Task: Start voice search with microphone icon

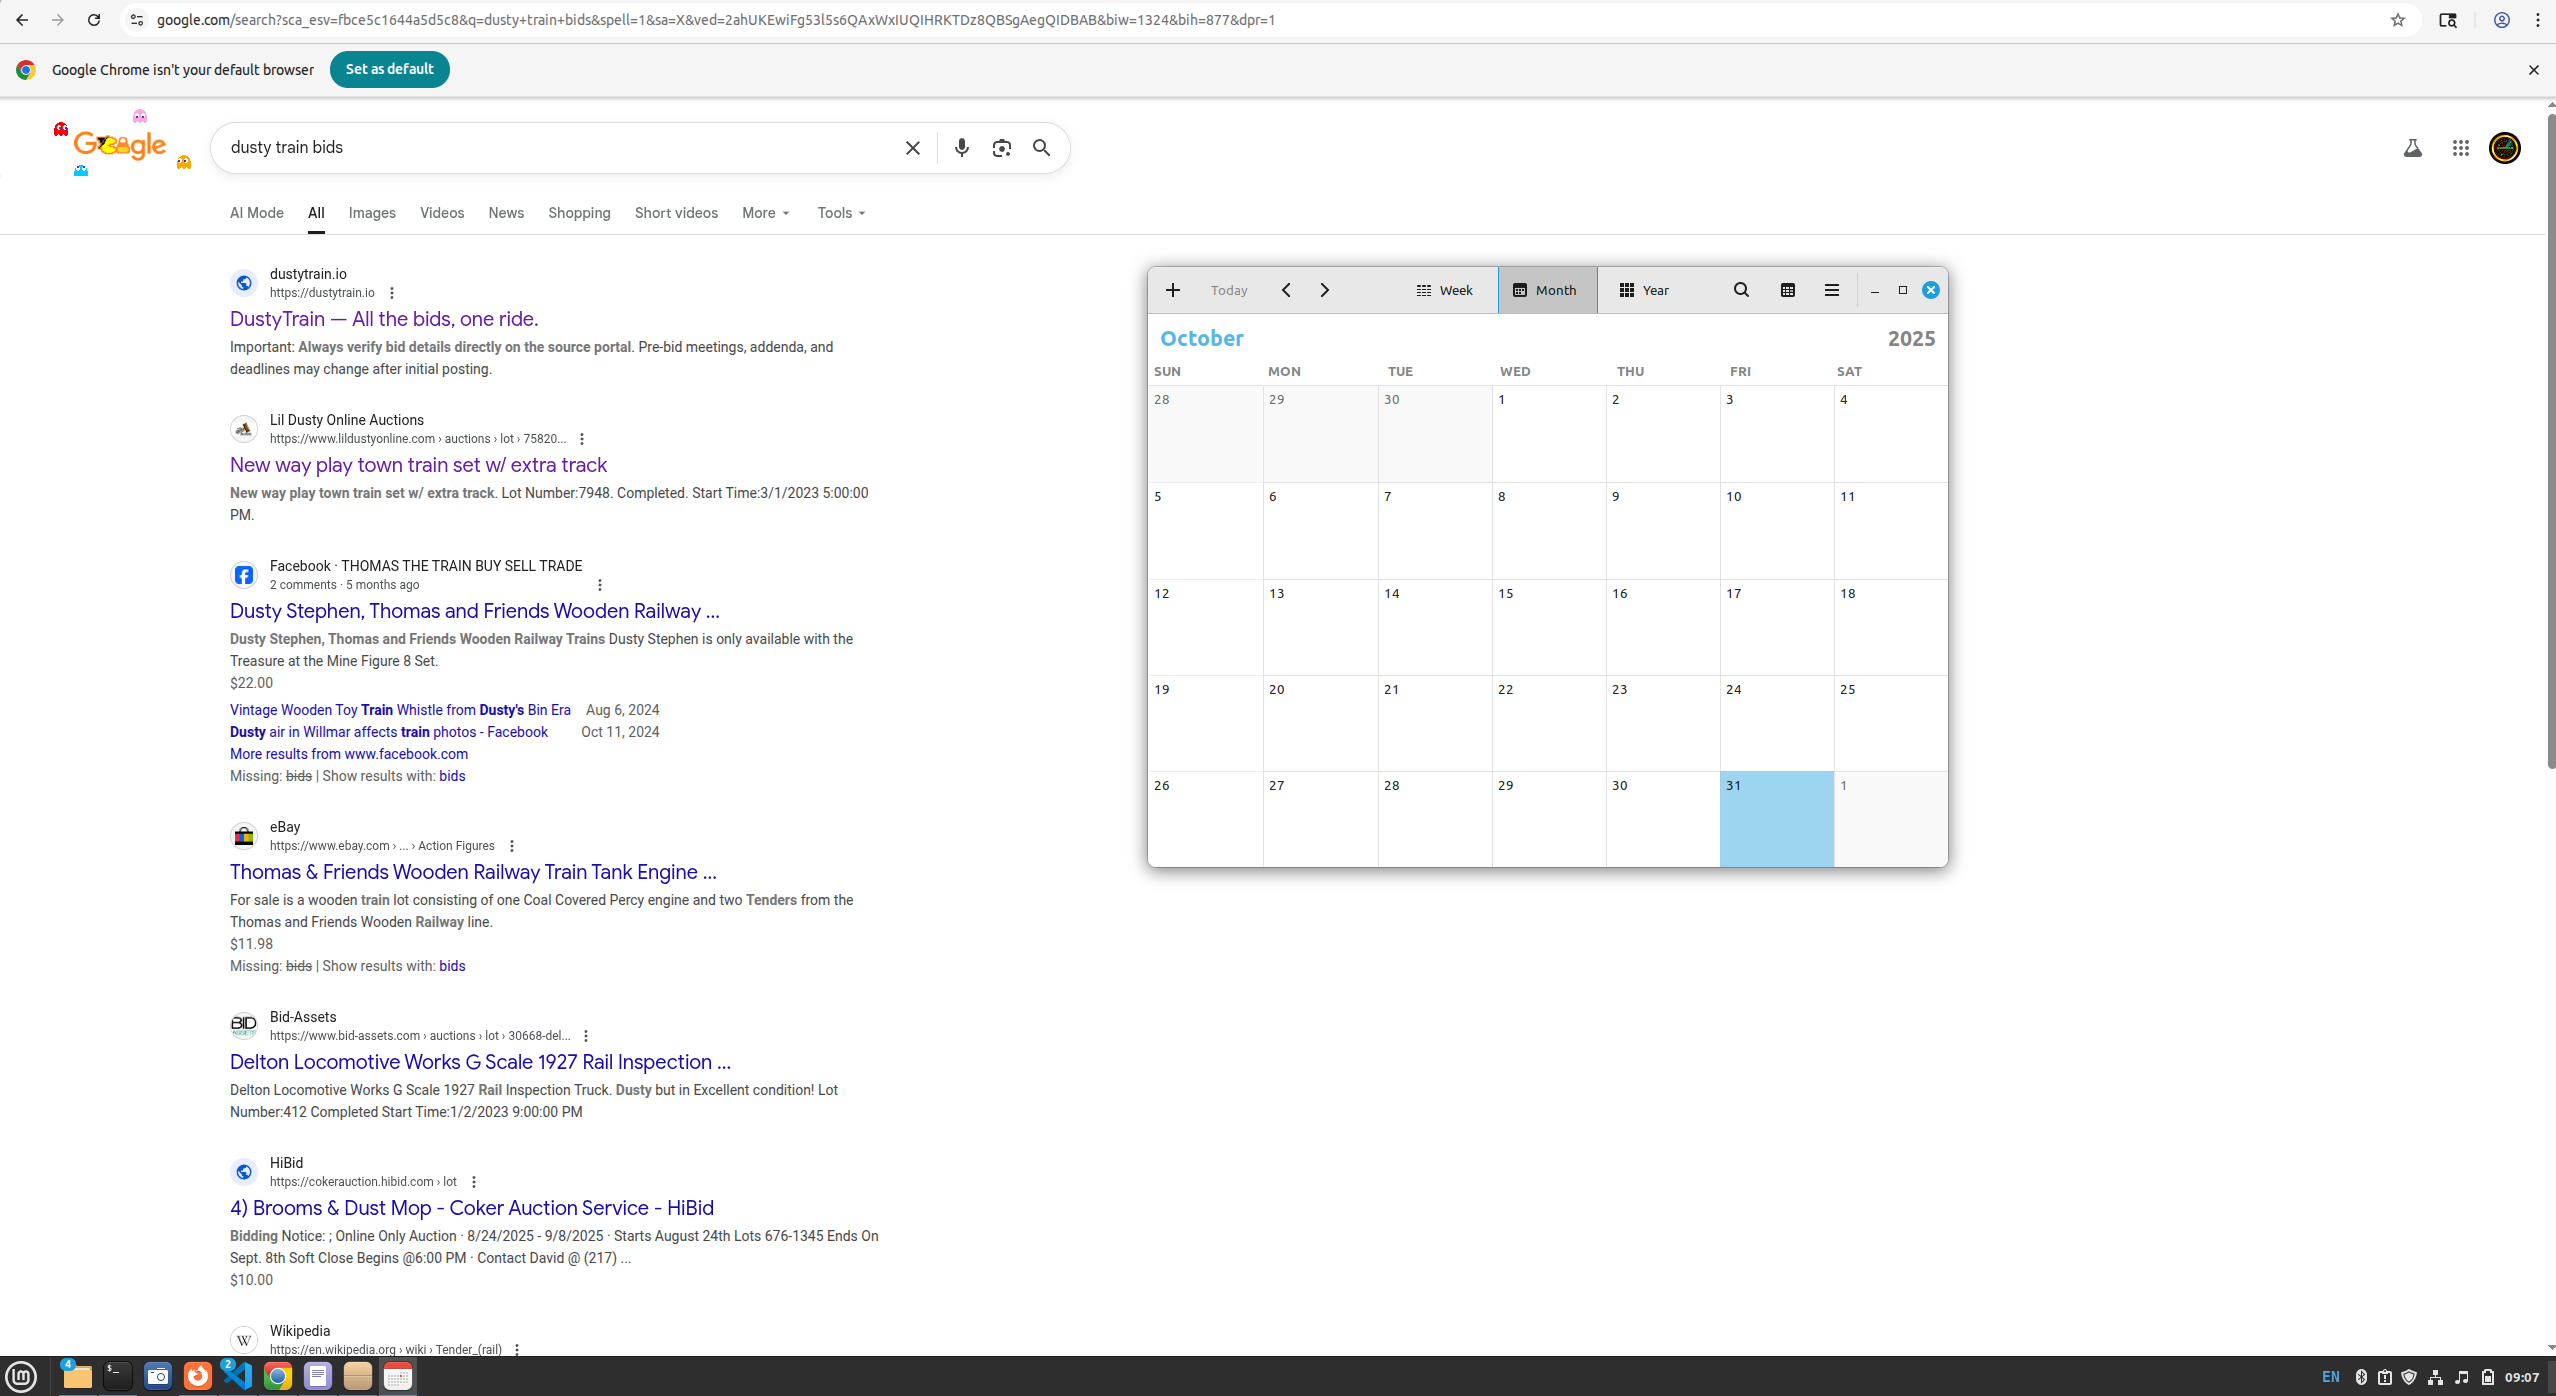Action: (x=961, y=148)
